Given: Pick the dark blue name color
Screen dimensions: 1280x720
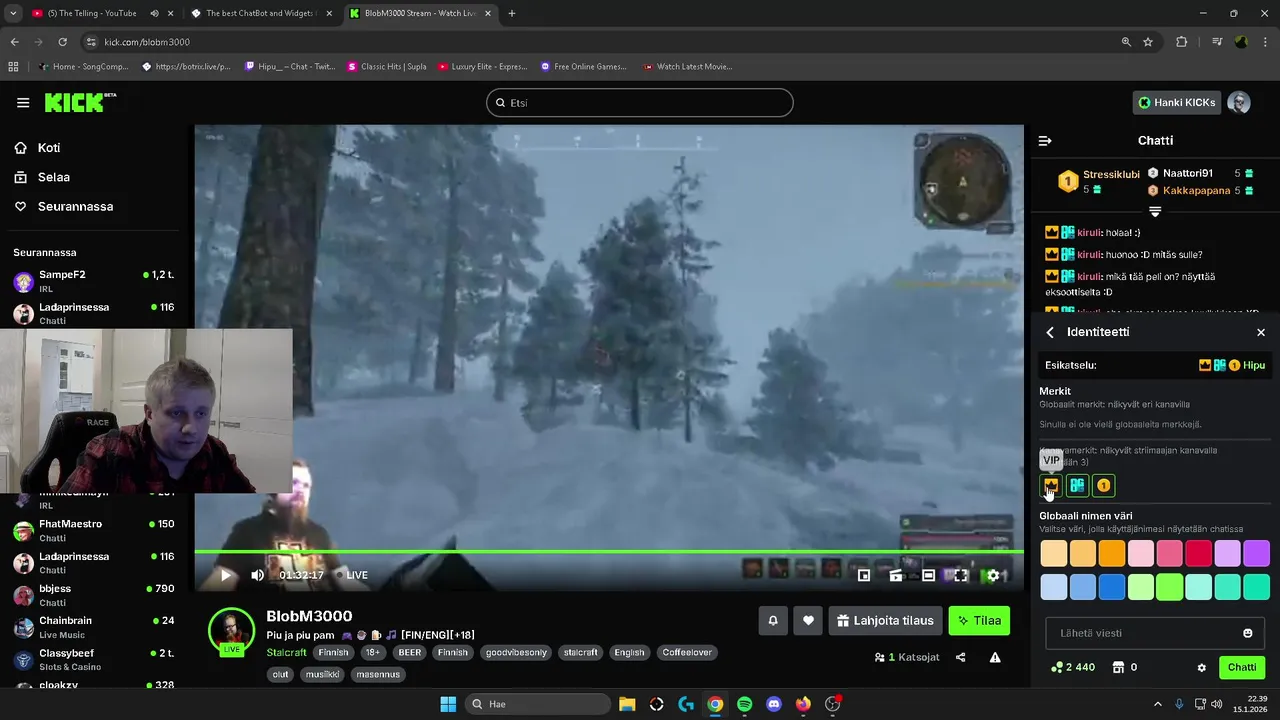Looking at the screenshot, I should tap(1112, 588).
